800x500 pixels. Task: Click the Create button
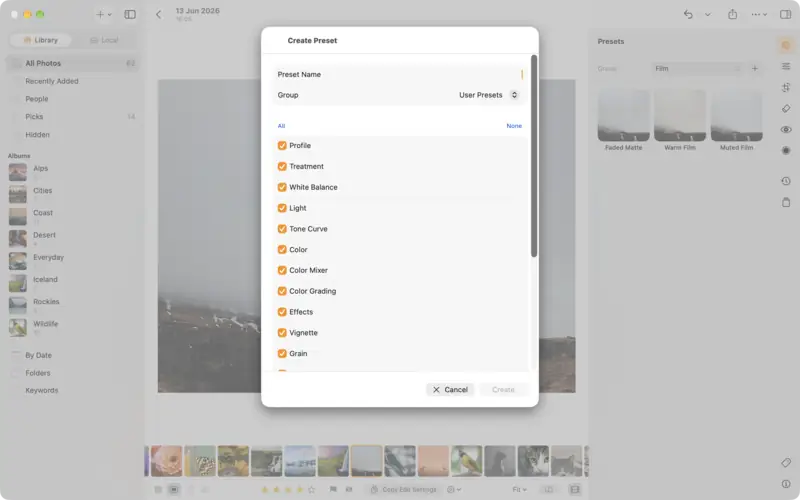[503, 389]
